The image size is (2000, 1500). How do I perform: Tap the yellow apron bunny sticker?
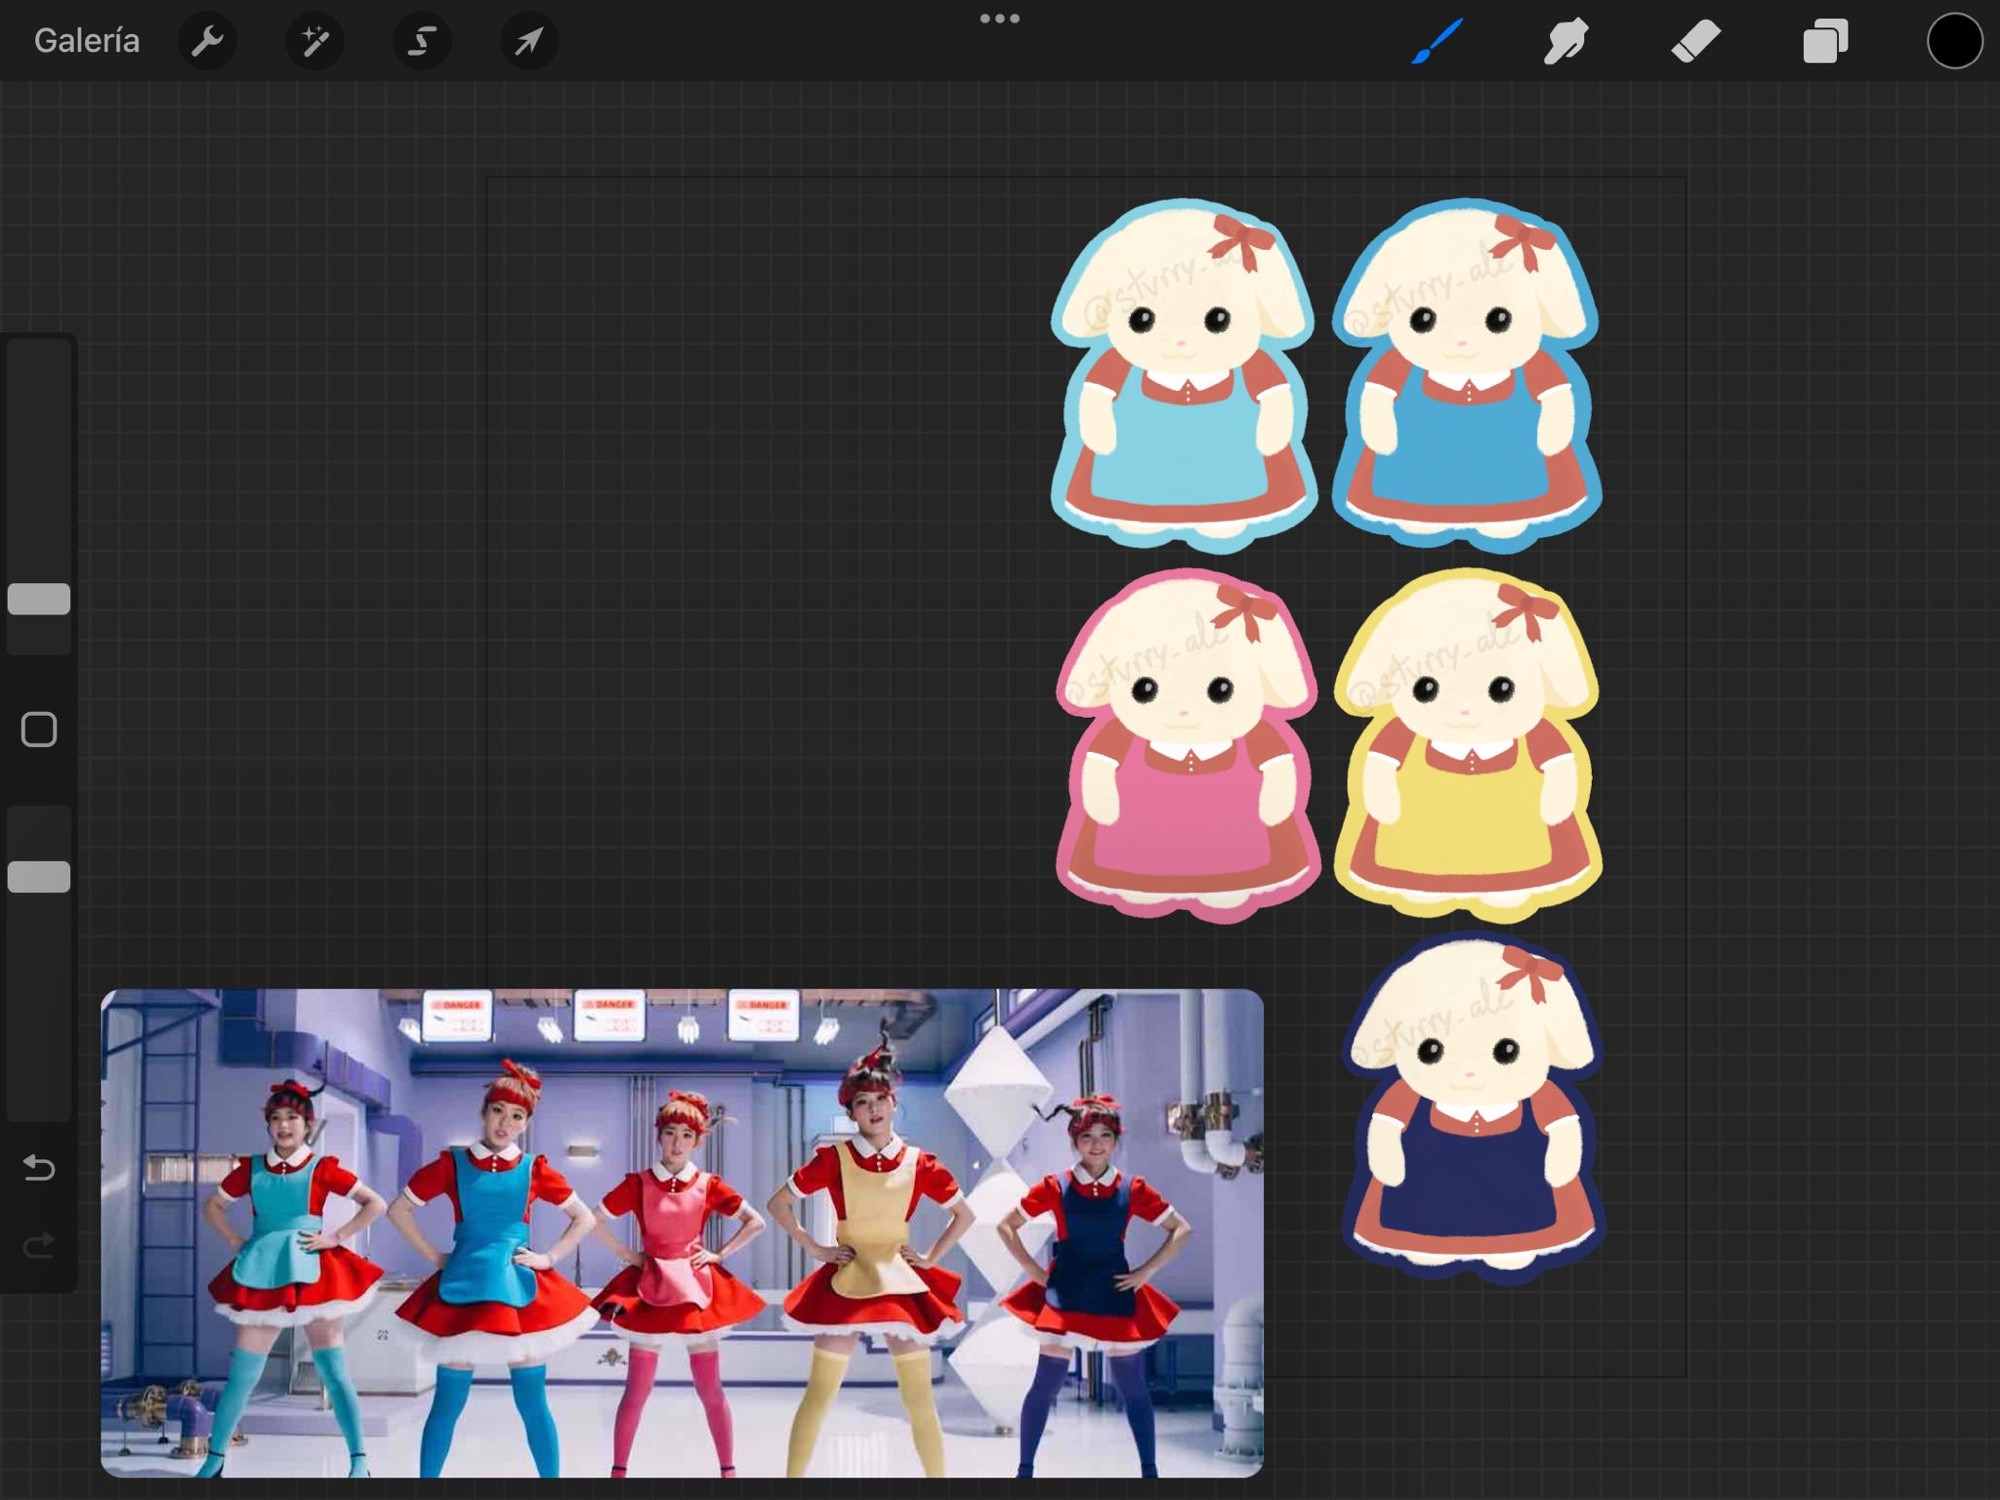click(x=1468, y=746)
